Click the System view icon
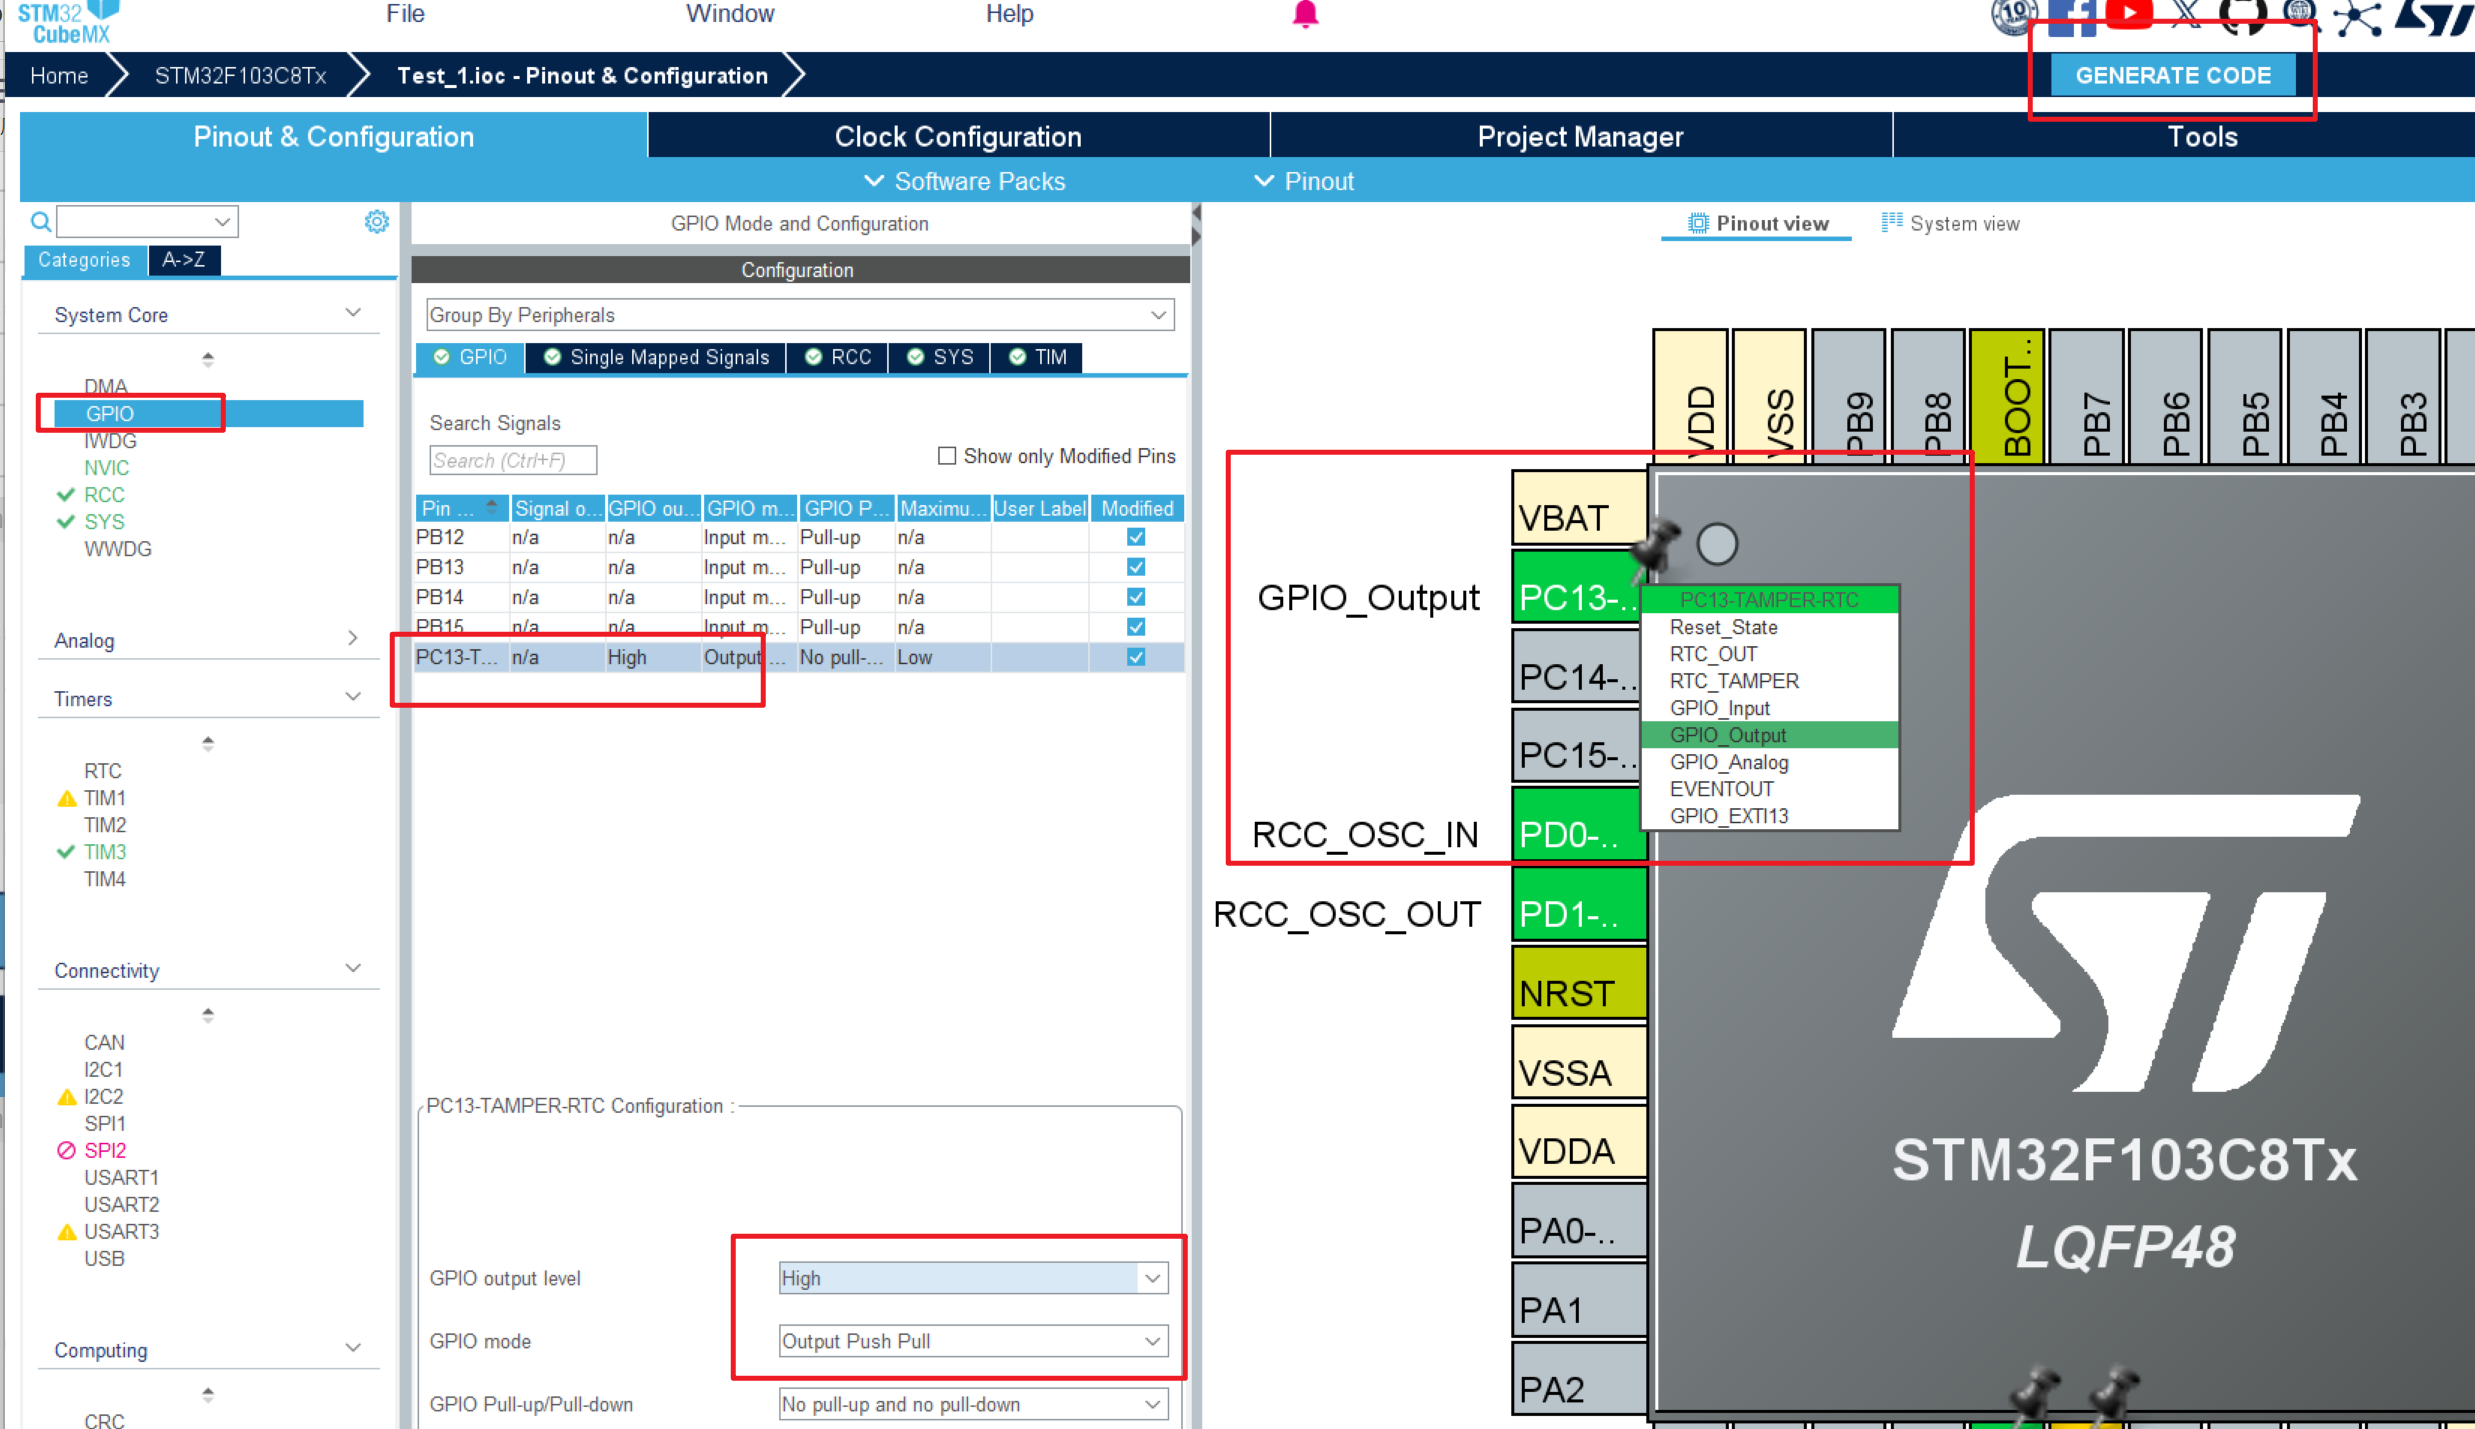The width and height of the screenshot is (2475, 1429). [1891, 223]
